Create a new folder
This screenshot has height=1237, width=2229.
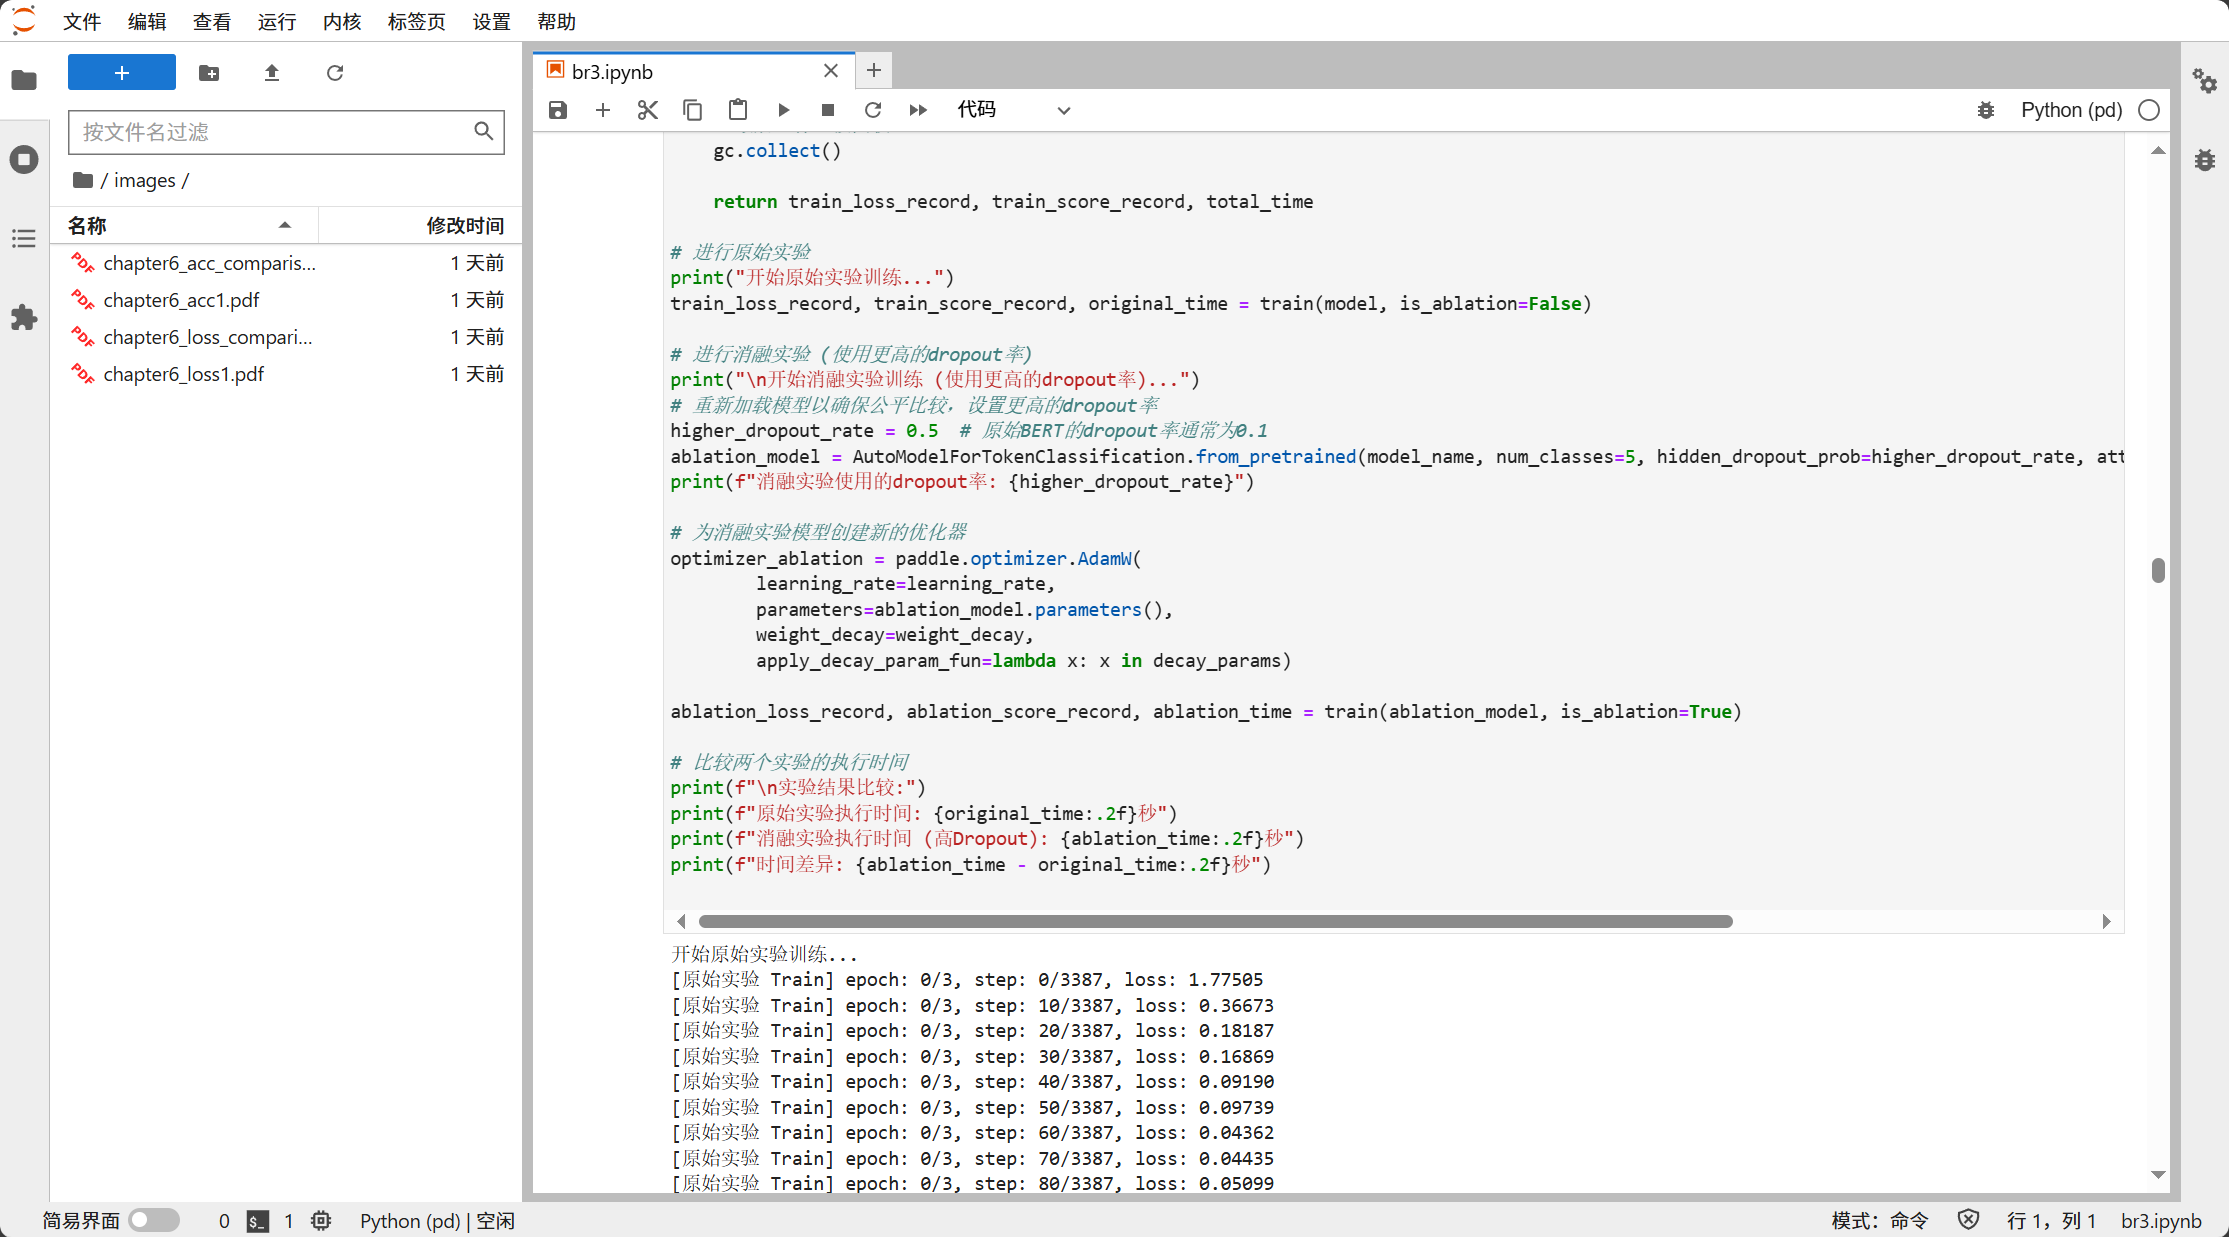tap(209, 72)
